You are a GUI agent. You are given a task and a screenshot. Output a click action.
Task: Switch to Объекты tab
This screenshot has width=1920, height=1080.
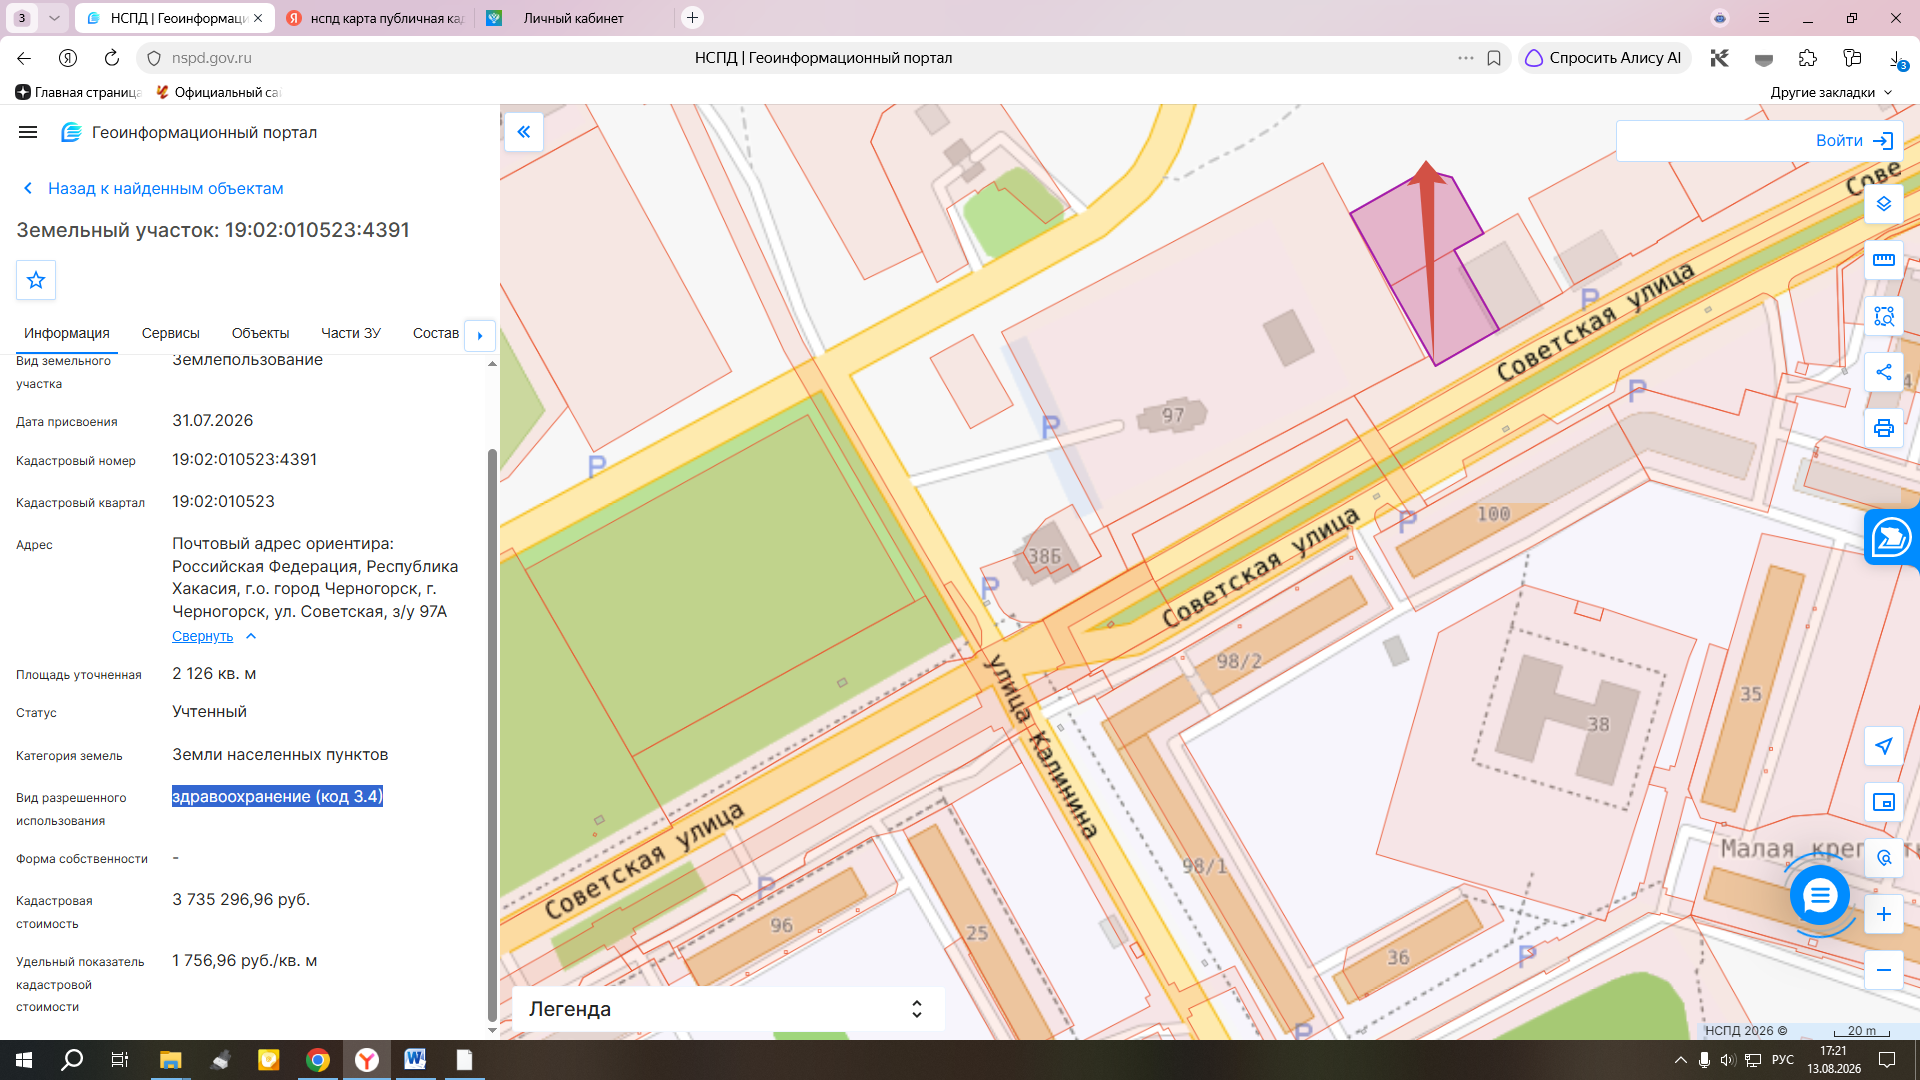point(260,333)
